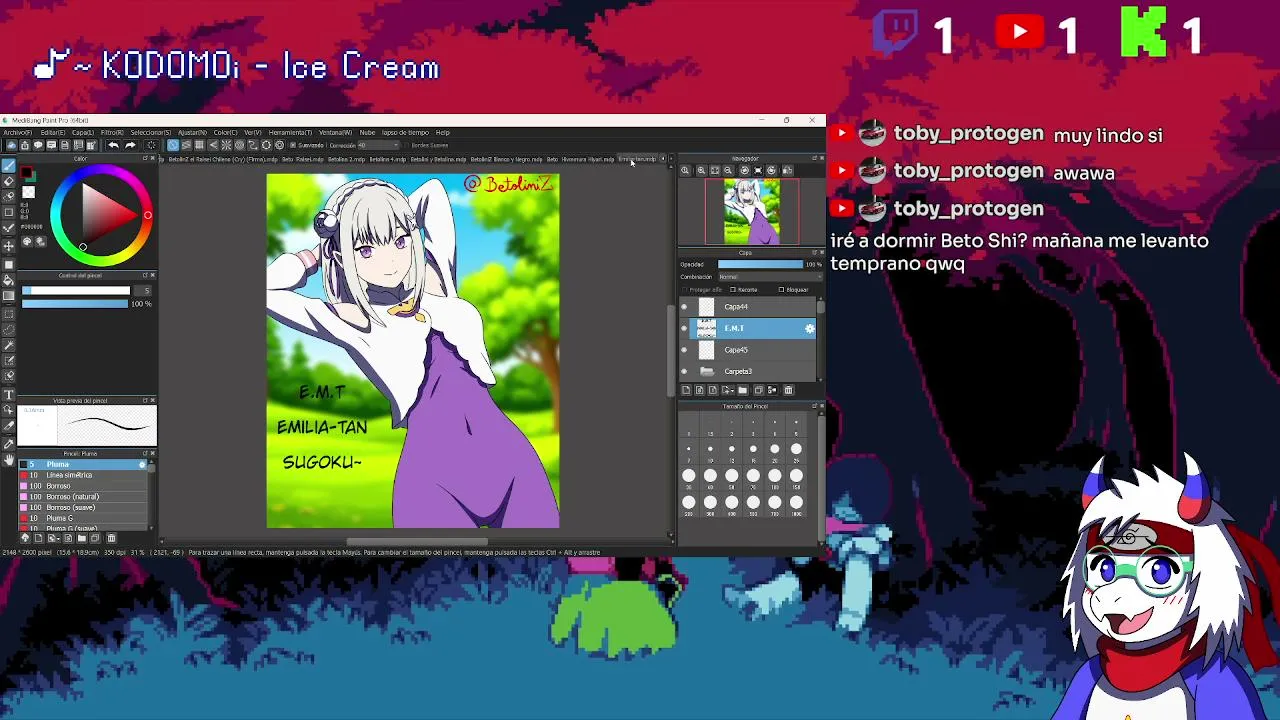Select the Brush tool in left toolbar

point(9,166)
